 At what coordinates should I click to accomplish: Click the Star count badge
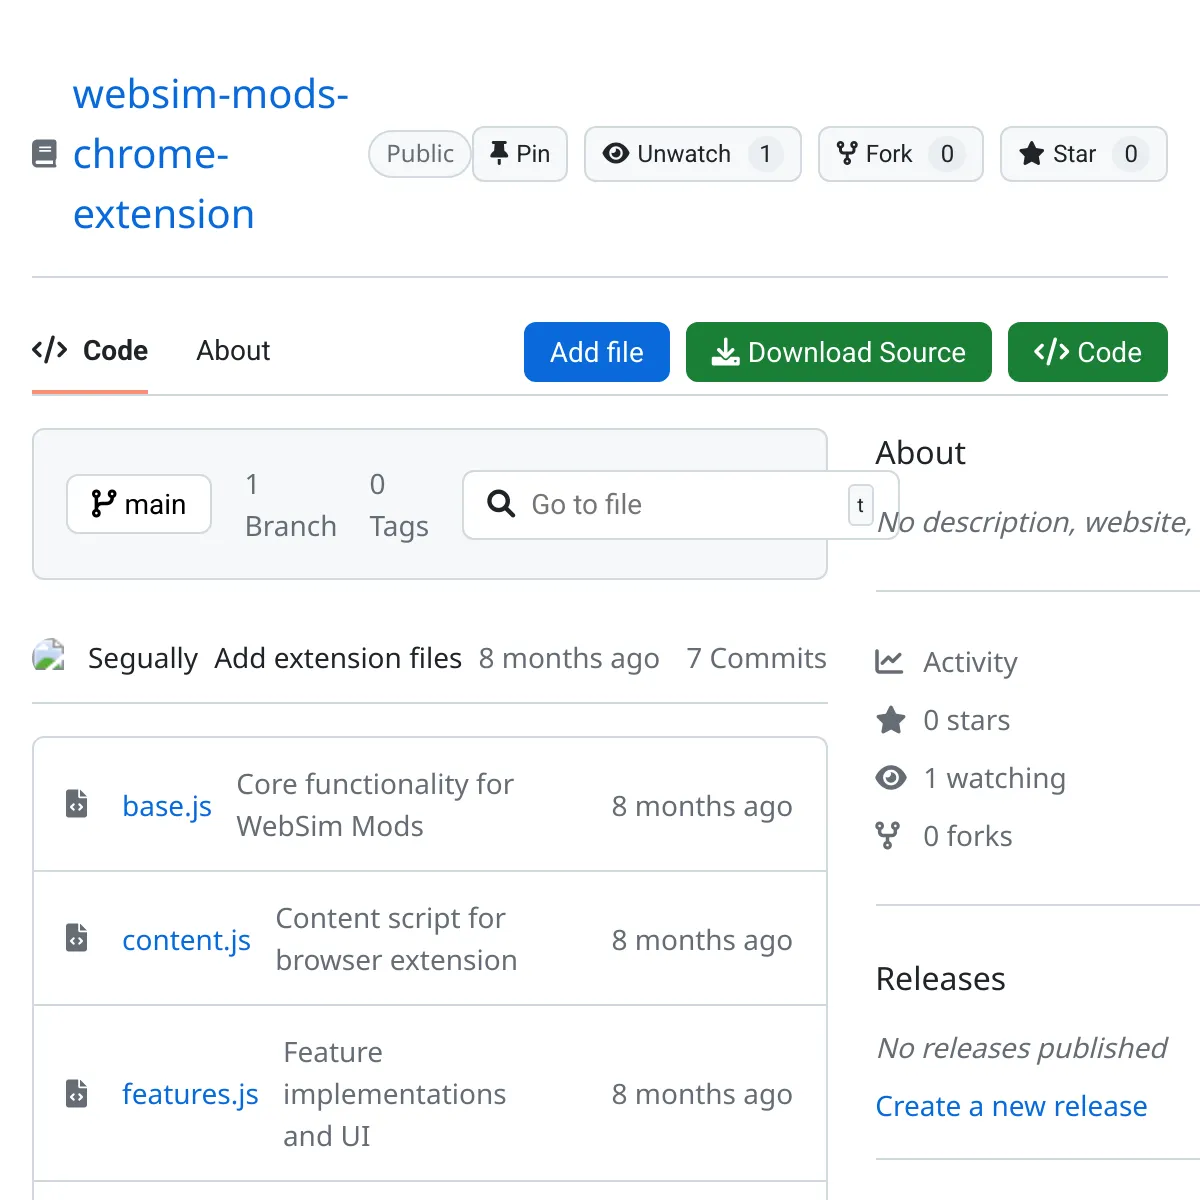[x=1131, y=154]
